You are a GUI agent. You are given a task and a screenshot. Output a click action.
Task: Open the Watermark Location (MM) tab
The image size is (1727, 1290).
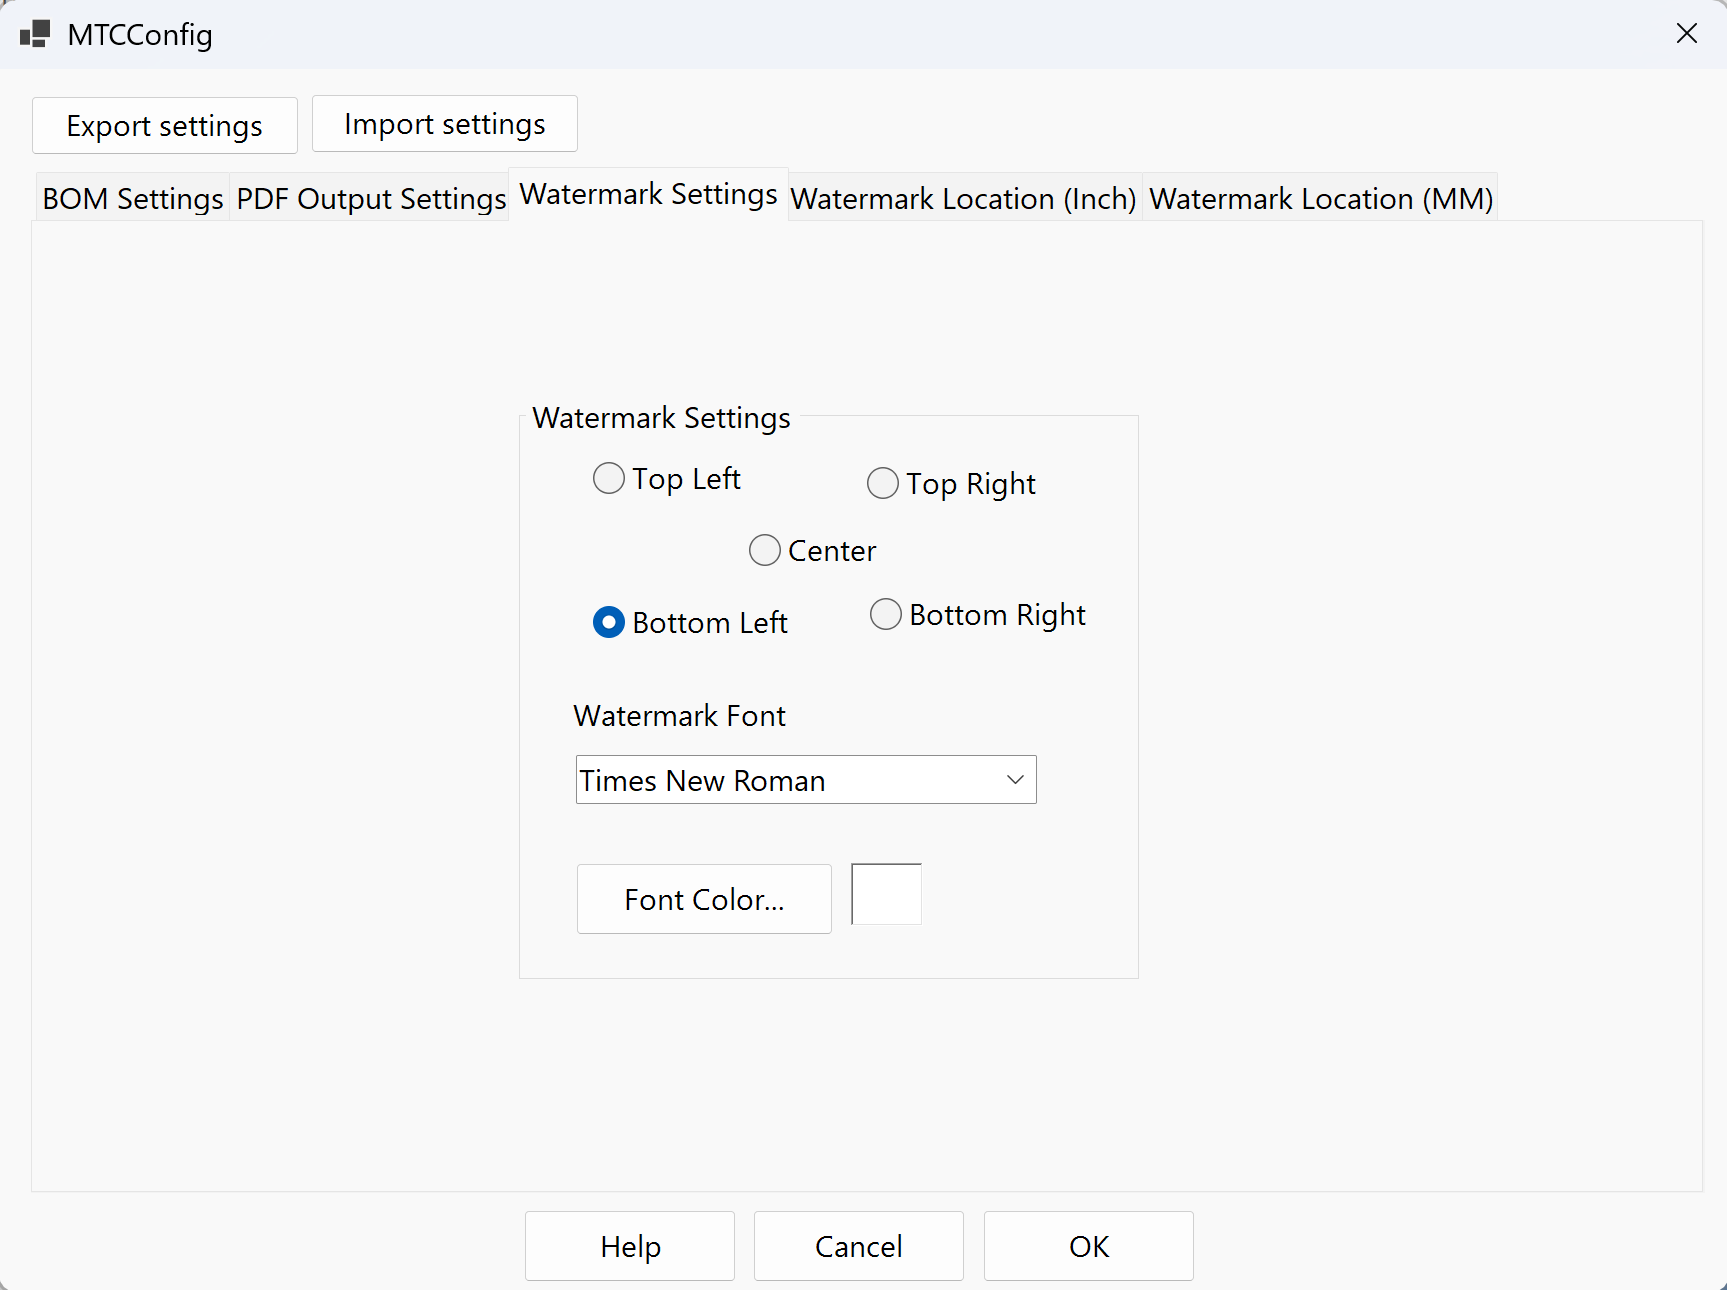pos(1321,199)
